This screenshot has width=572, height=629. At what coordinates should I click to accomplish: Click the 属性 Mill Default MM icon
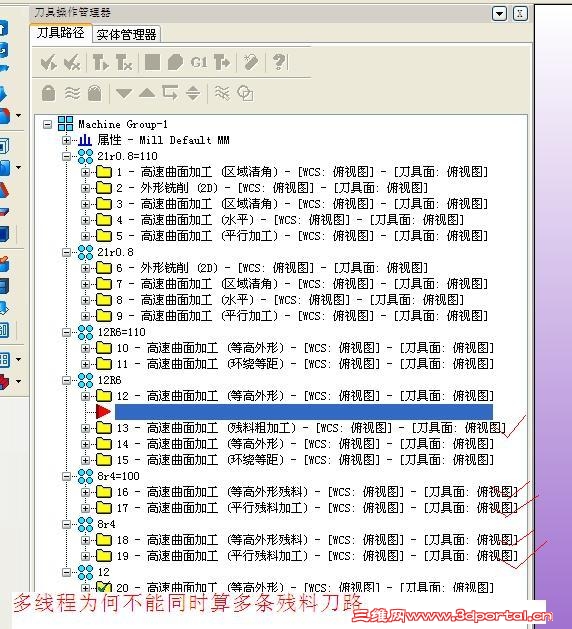click(85, 140)
